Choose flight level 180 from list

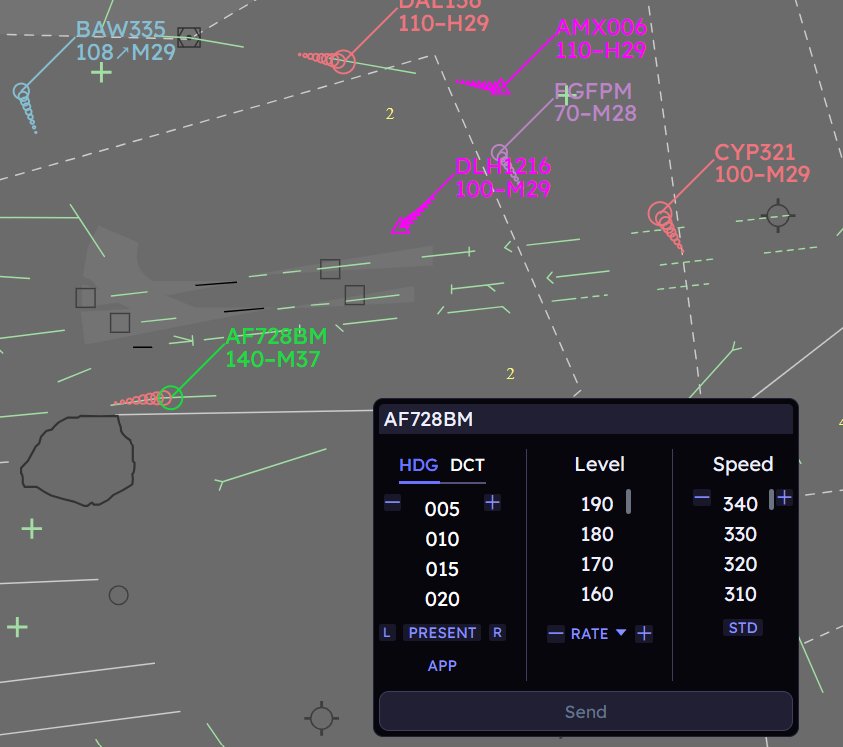pos(597,534)
